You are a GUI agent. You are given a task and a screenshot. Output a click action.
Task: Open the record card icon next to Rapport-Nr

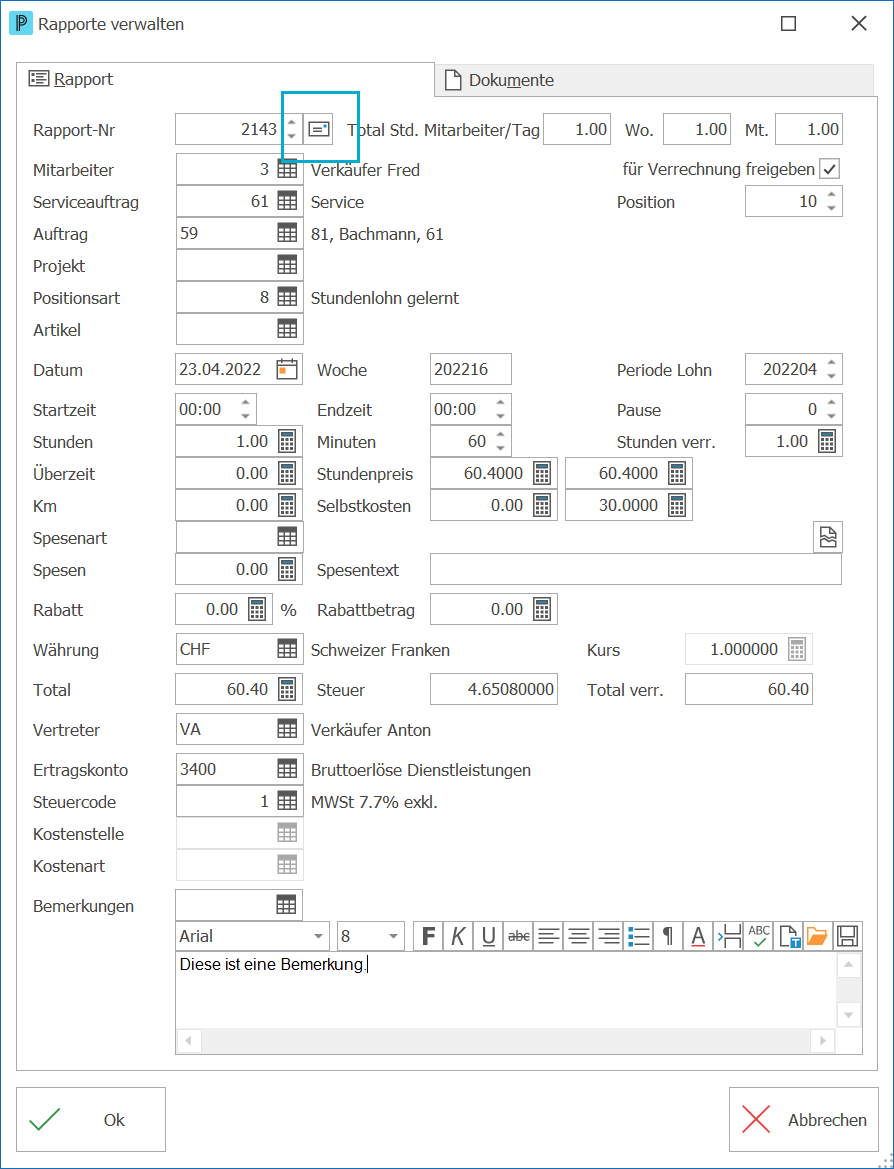click(319, 129)
